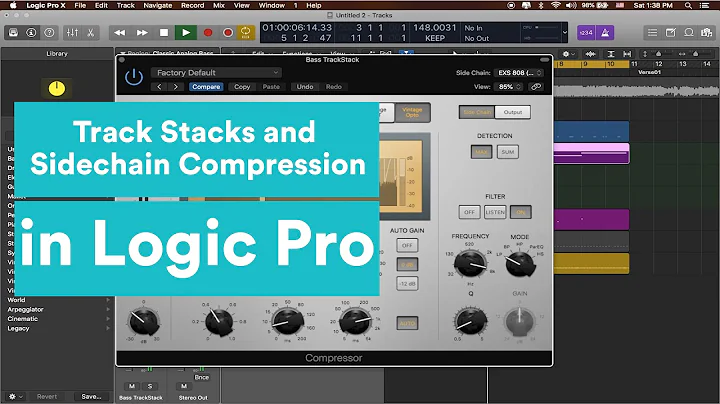Image resolution: width=720 pixels, height=404 pixels.
Task: Open the Editors scissors icon
Action: click(90, 33)
